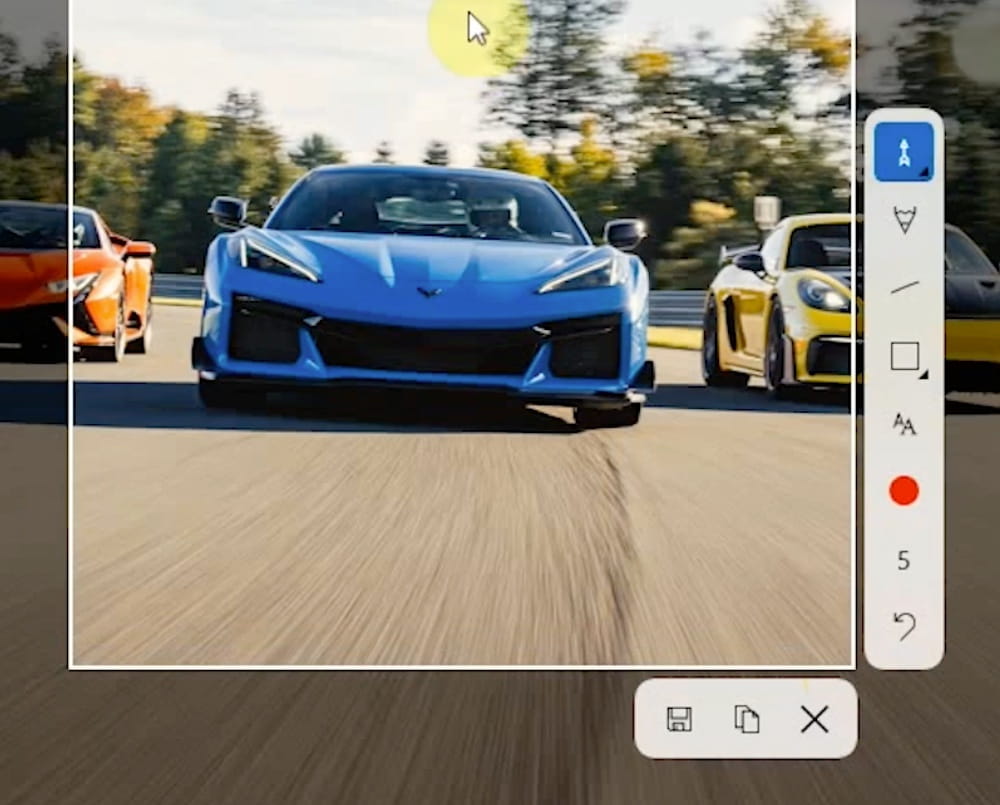The image size is (1000, 805).
Task: Open the red color picker swatch
Action: pyautogui.click(x=904, y=491)
